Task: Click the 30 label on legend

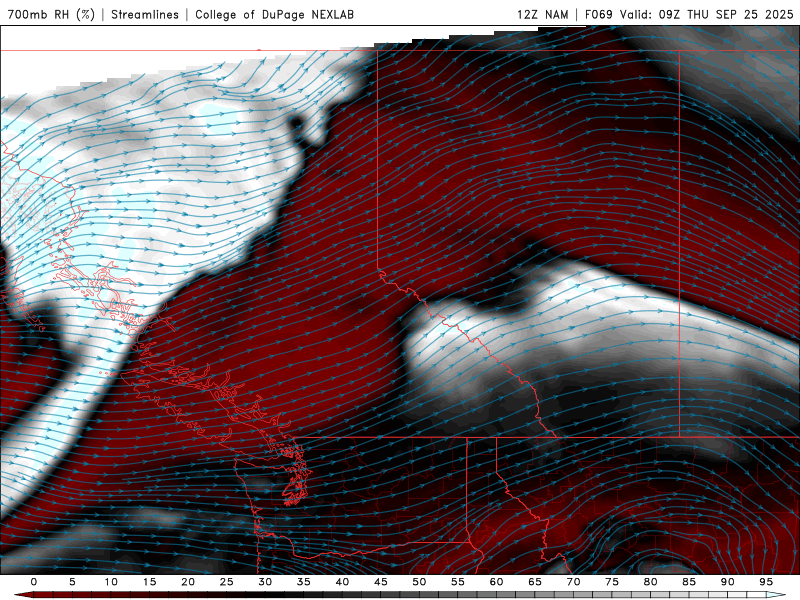Action: click(265, 582)
